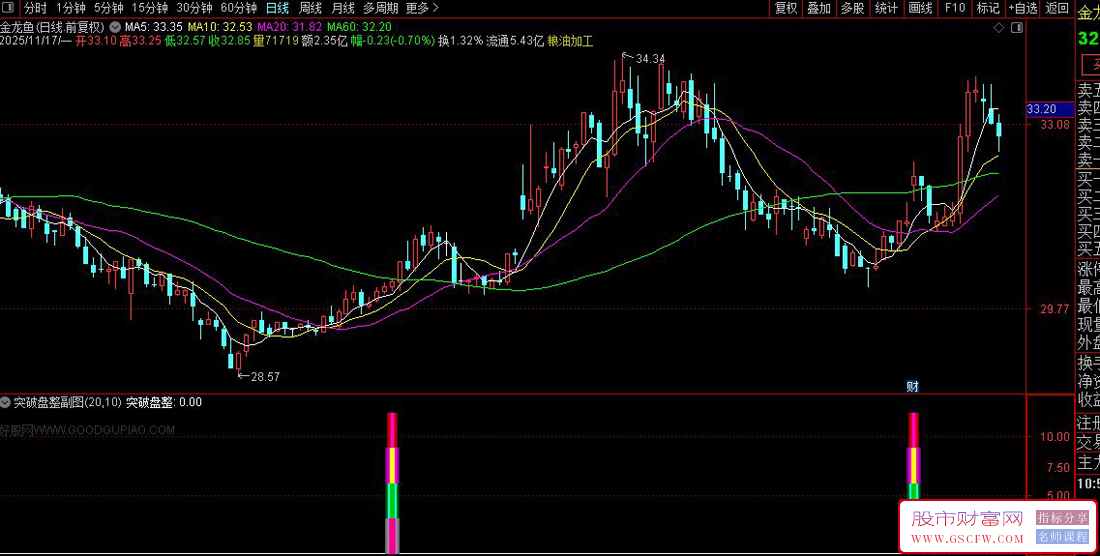1100x556 pixels.
Task: Click the 指标分享 banner link
Action: [1061, 517]
